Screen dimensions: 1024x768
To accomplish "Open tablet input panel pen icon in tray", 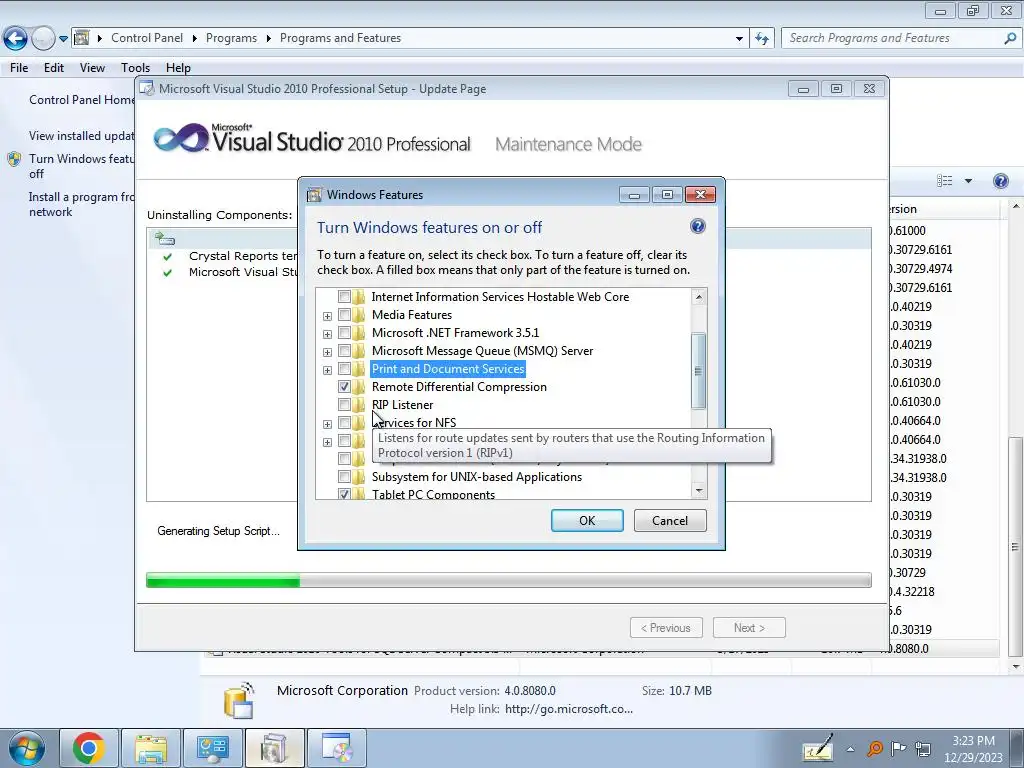I will 818,748.
